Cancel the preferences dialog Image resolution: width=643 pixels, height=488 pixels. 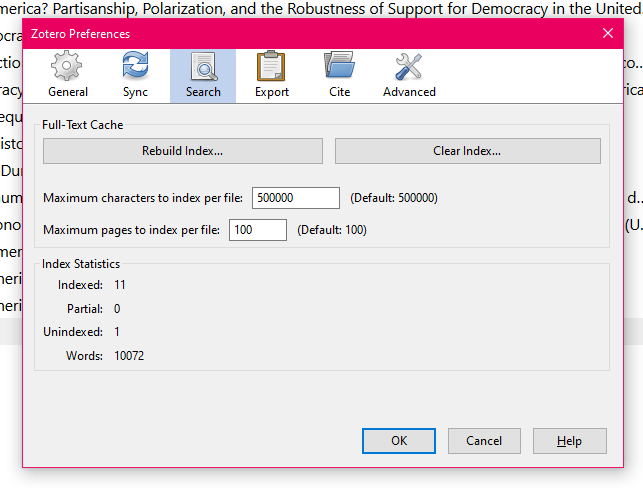484,441
